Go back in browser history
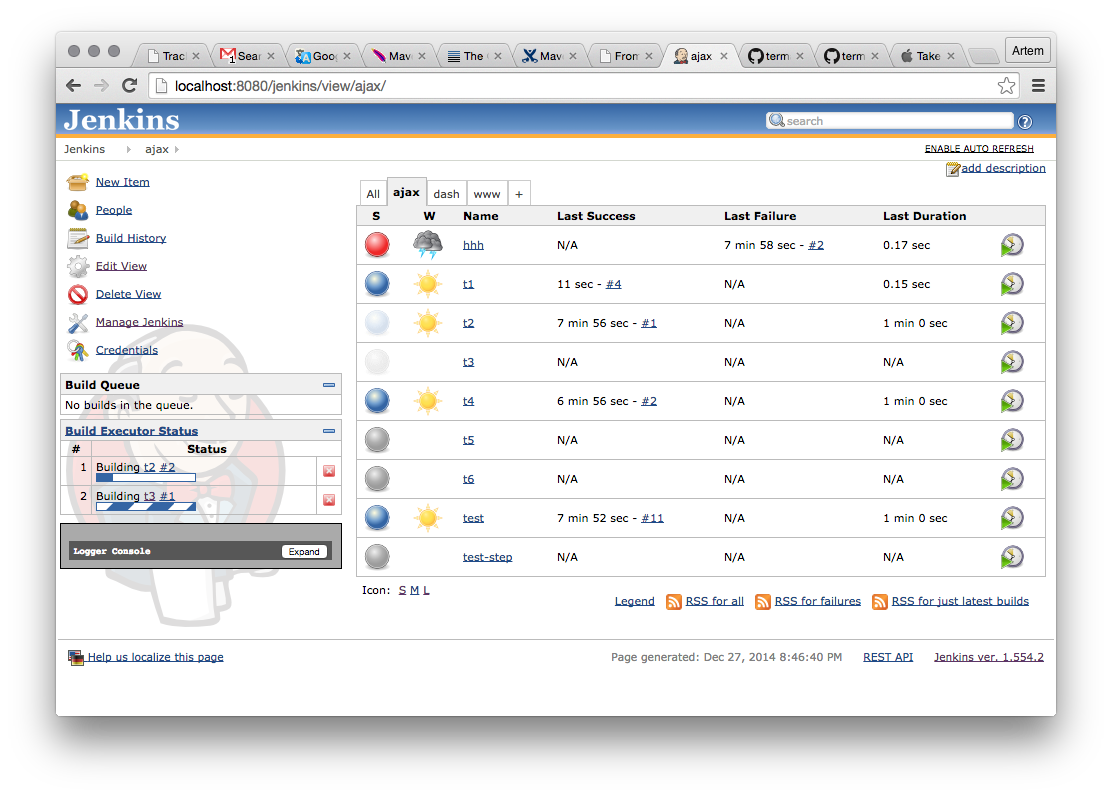 (x=73, y=86)
